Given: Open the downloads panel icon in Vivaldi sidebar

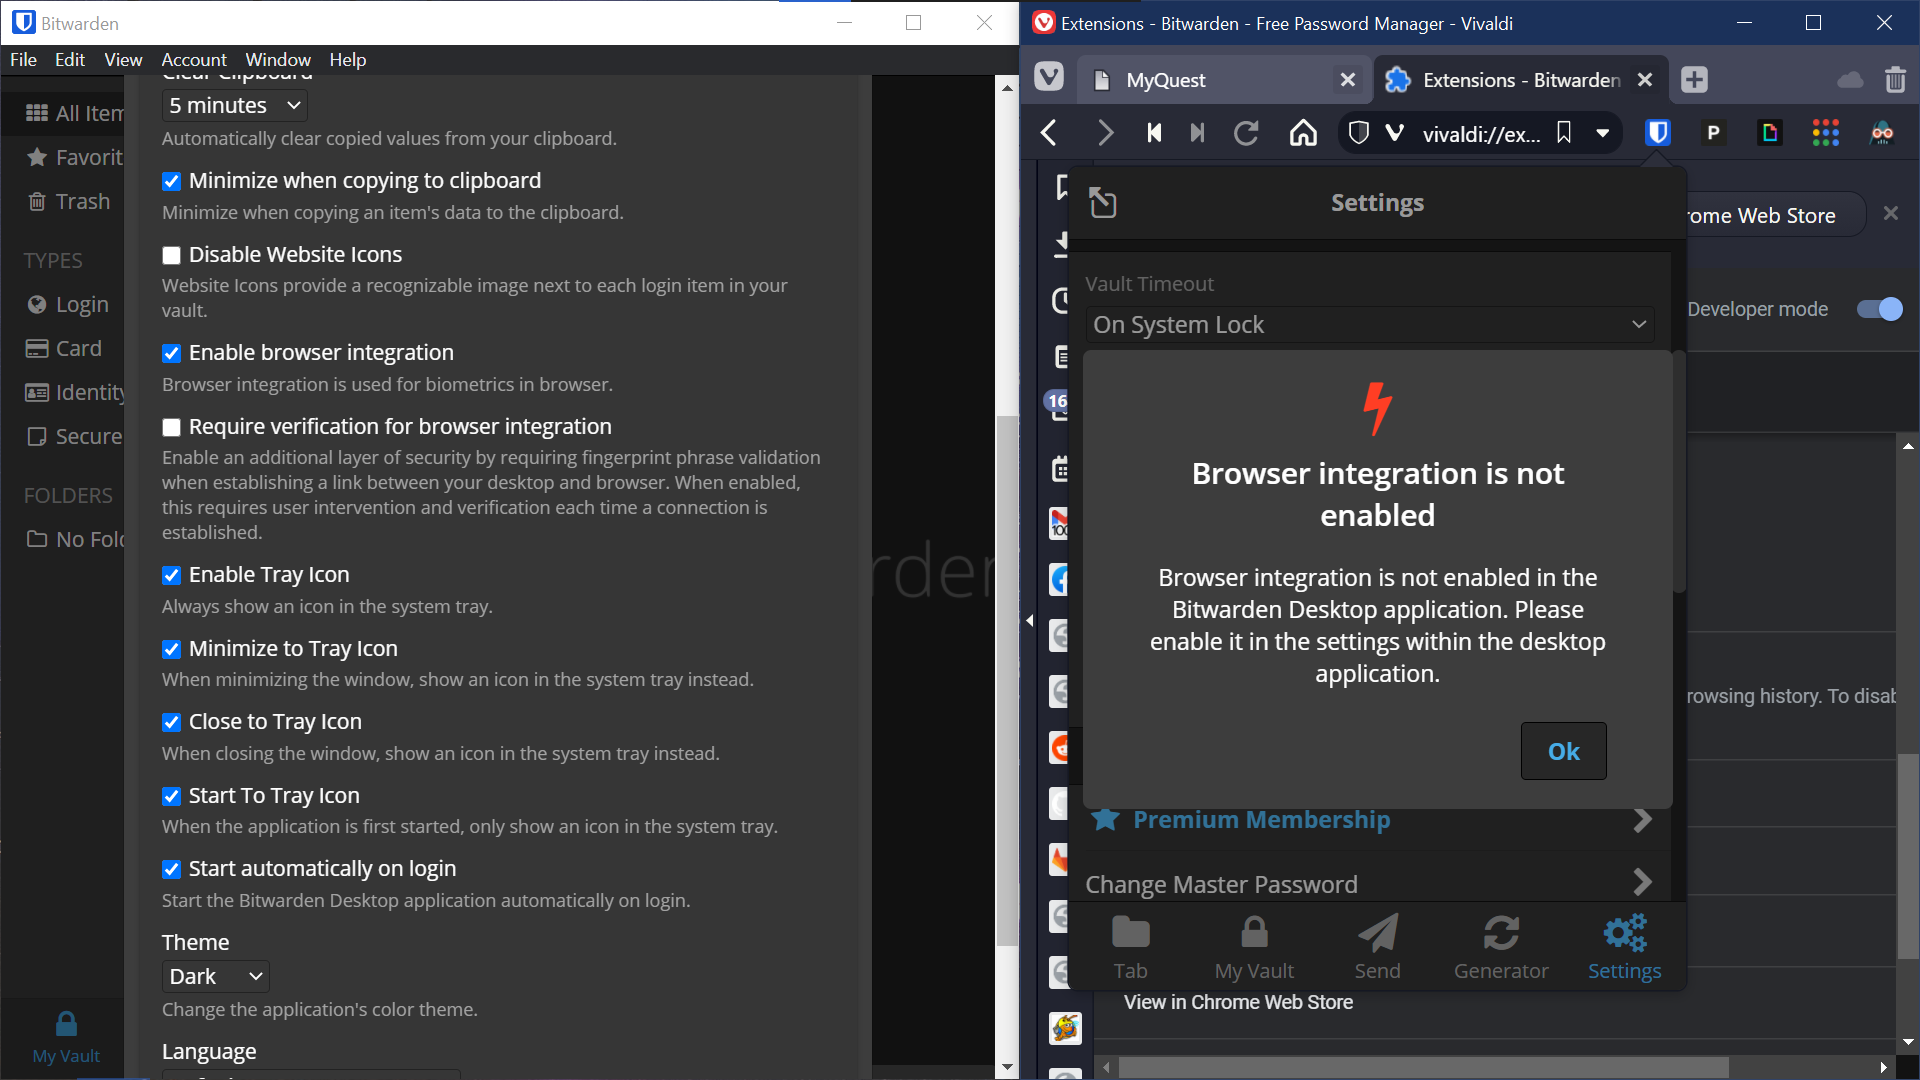Looking at the screenshot, I should coord(1064,245).
